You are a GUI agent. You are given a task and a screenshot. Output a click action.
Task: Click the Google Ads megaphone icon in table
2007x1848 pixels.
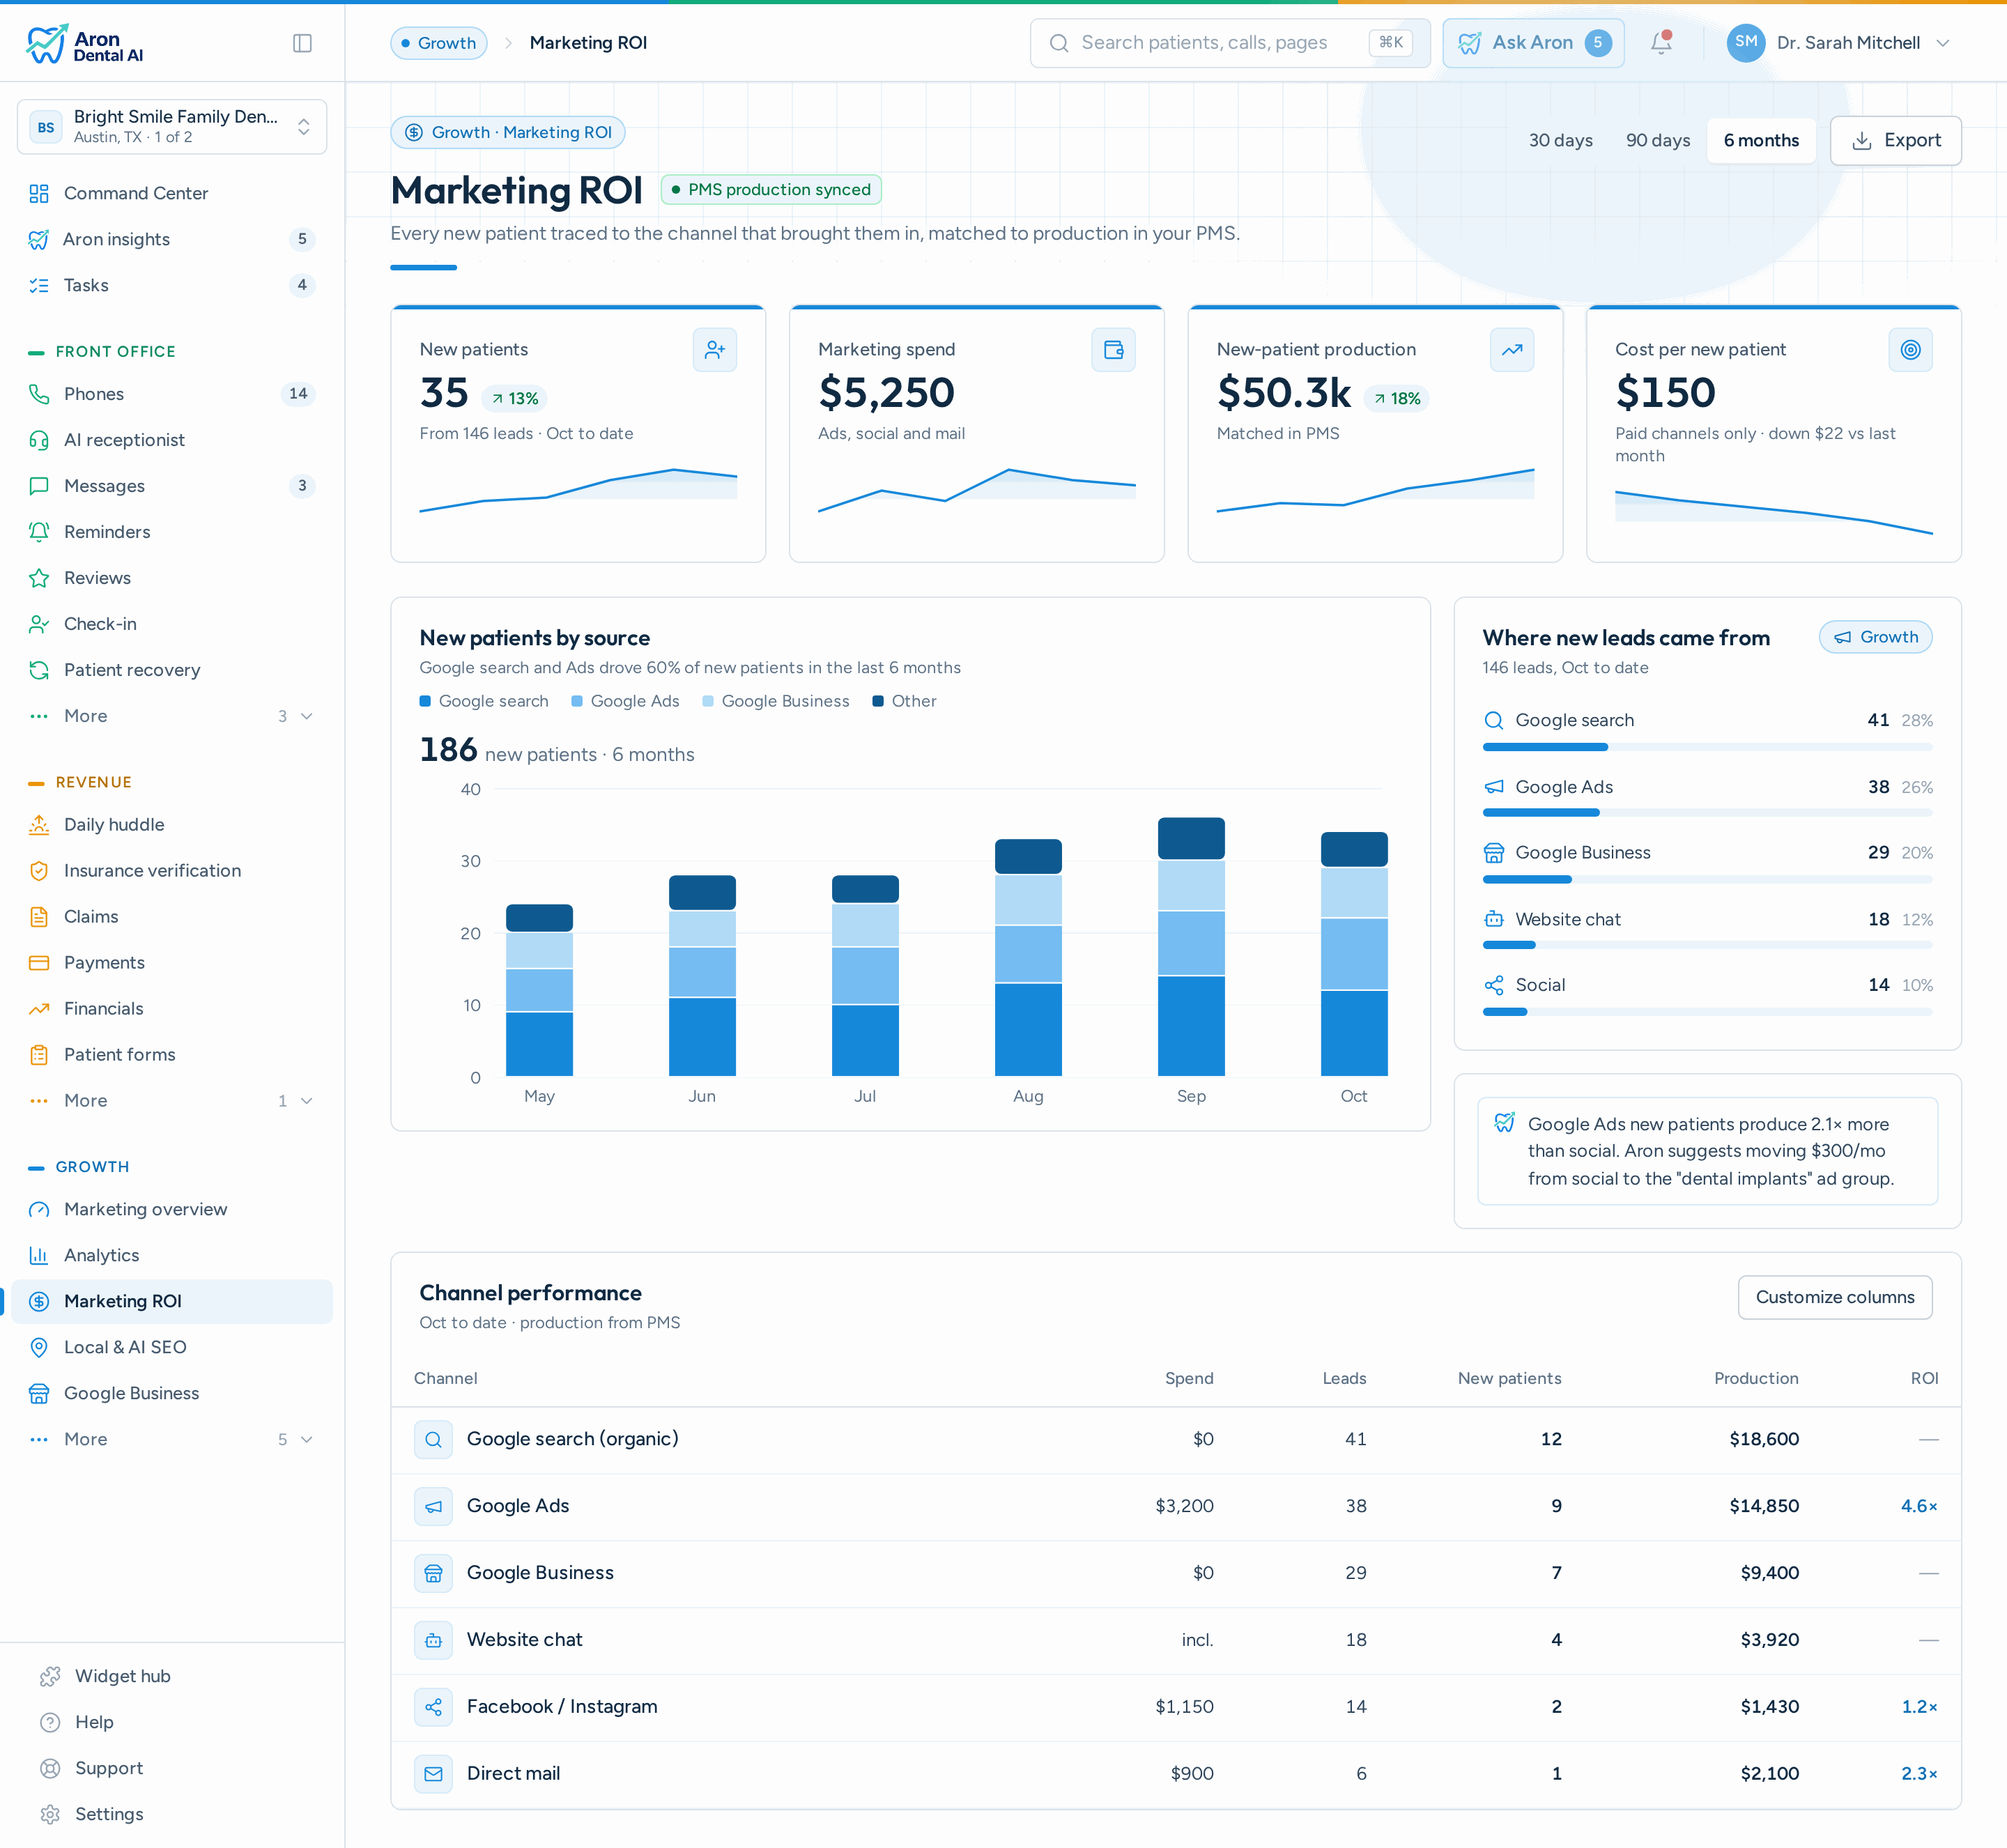[x=433, y=1506]
